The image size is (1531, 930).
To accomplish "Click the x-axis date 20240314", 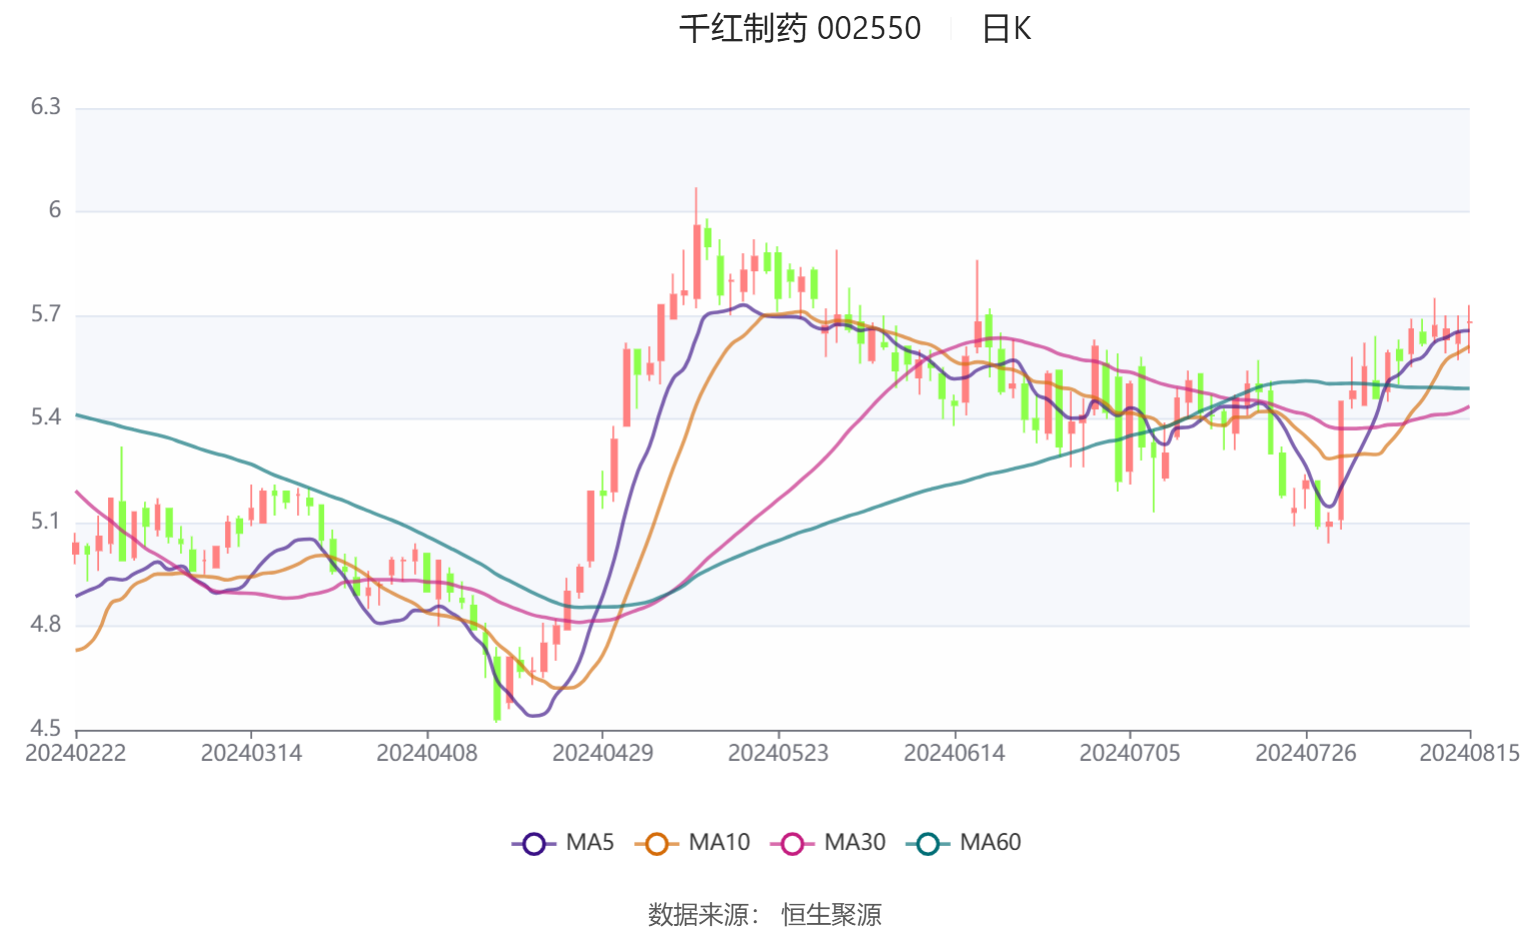I will point(251,753).
